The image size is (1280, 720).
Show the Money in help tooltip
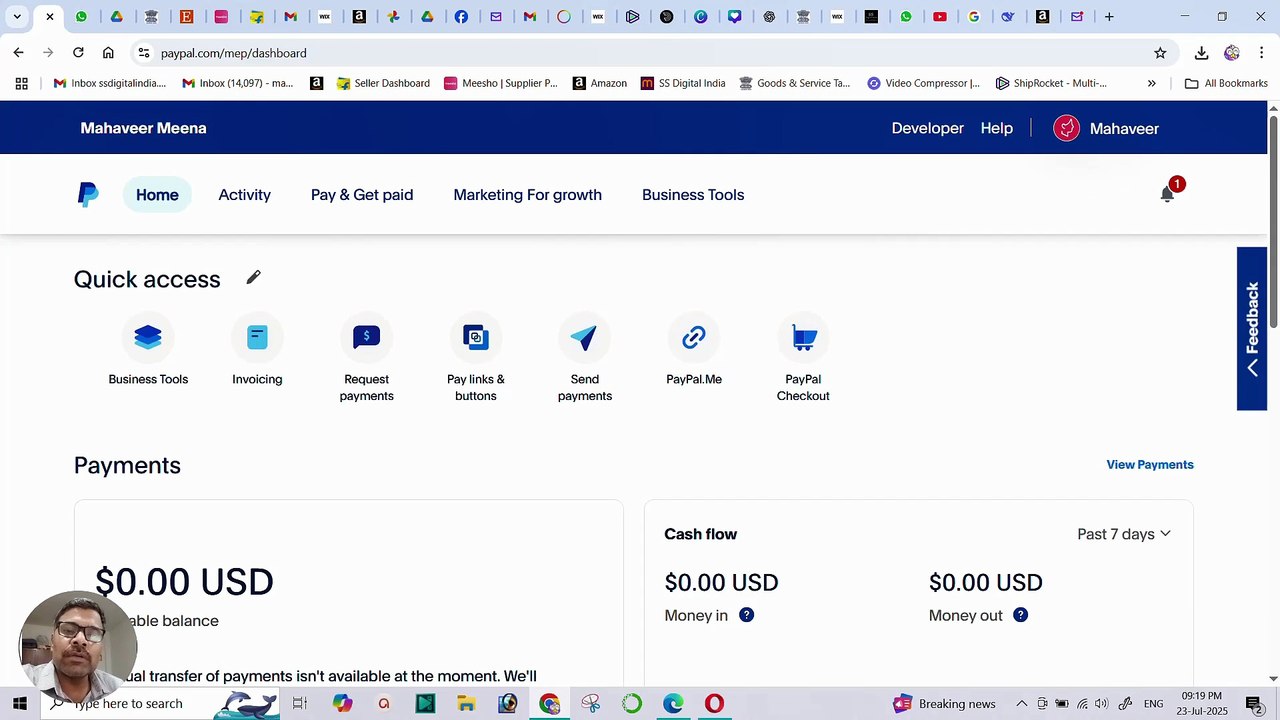click(746, 615)
